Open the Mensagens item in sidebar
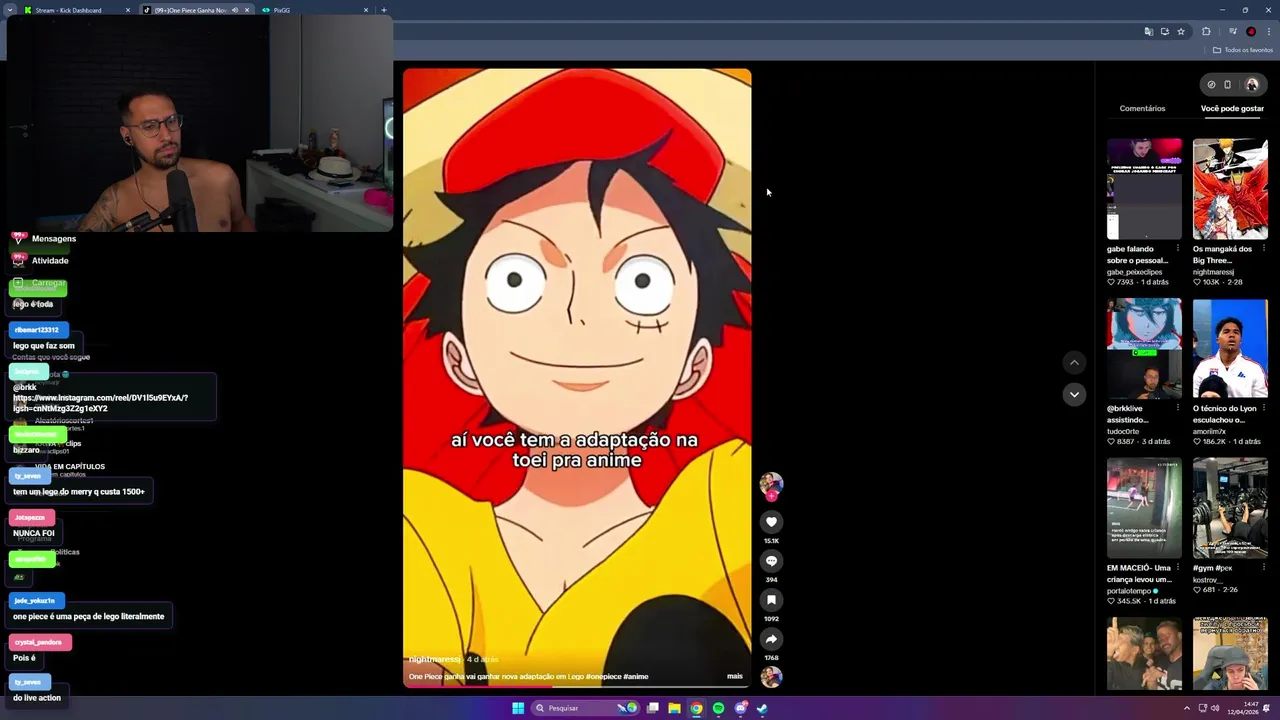The image size is (1280, 720). point(46,239)
